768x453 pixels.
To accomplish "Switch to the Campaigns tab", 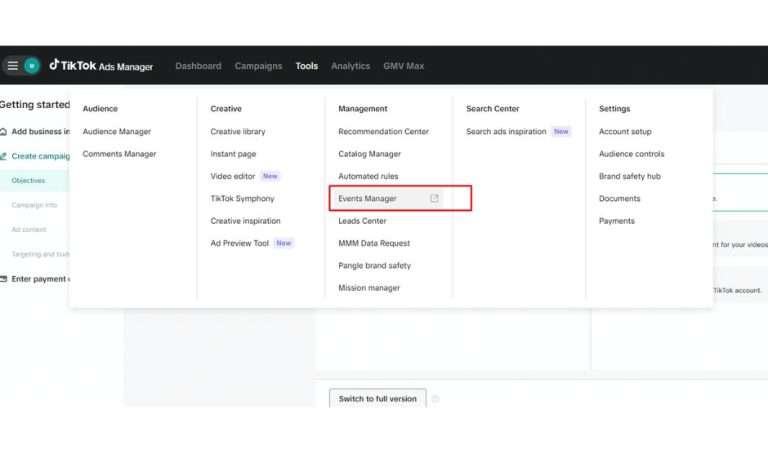I will point(258,66).
